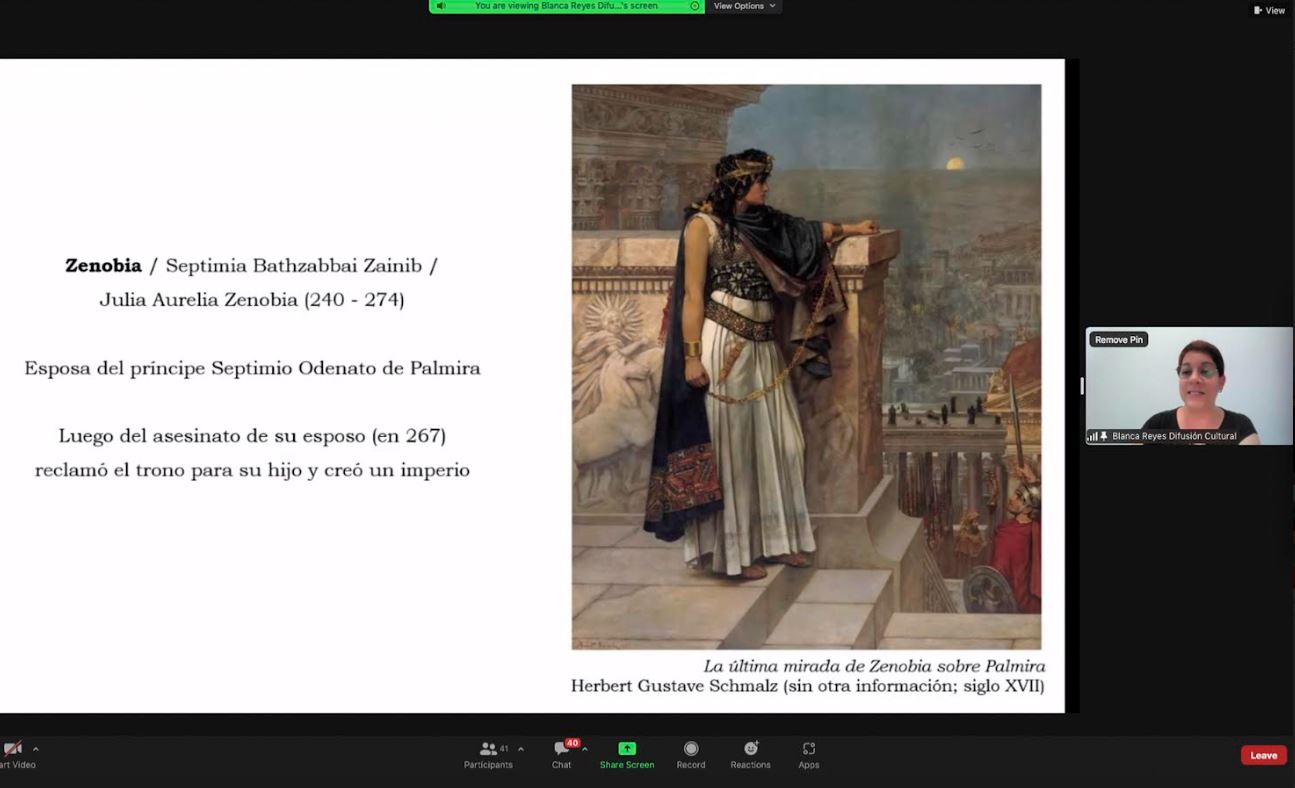Open the Chat panel with 40 unread
Viewport: 1295px width, 788px height.
pos(561,754)
